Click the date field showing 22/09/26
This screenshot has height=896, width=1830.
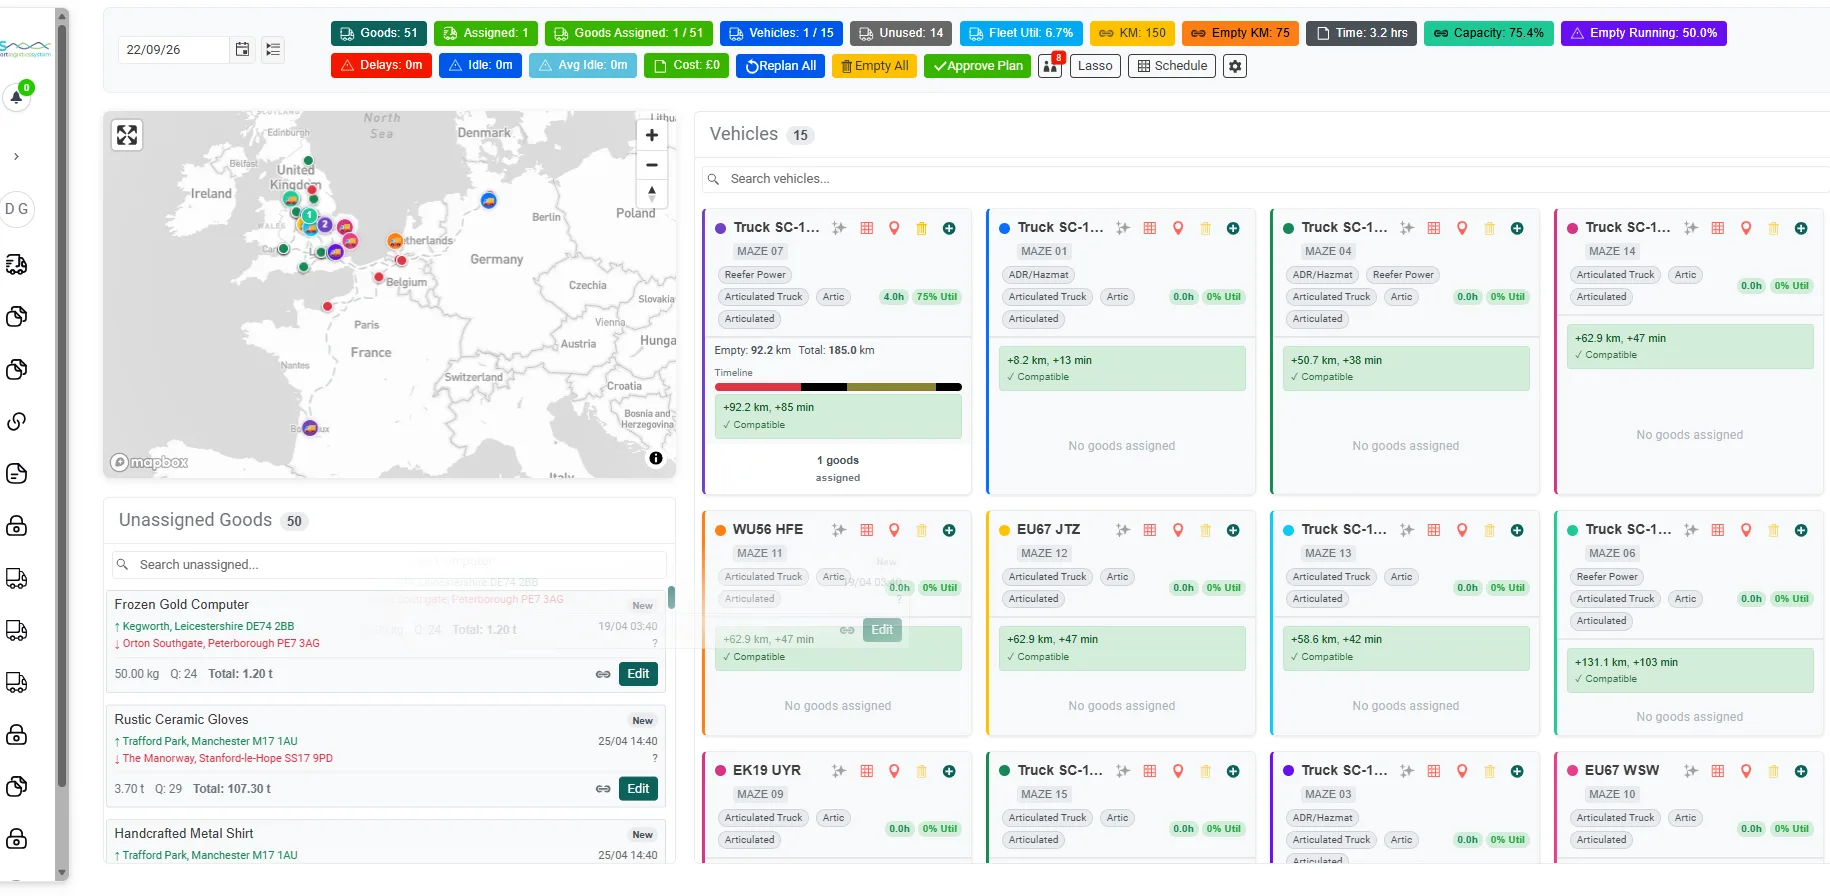[x=175, y=49]
